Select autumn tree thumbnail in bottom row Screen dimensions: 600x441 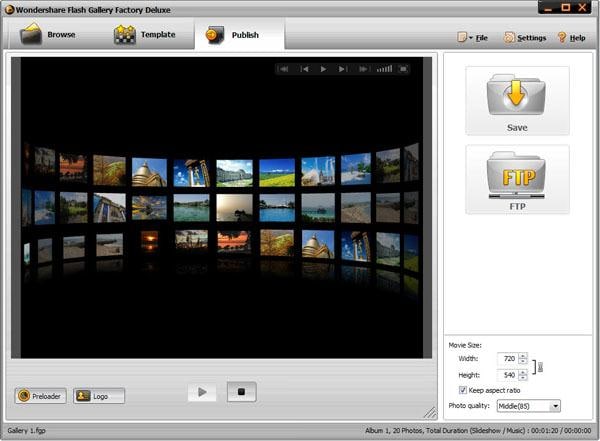(277, 243)
